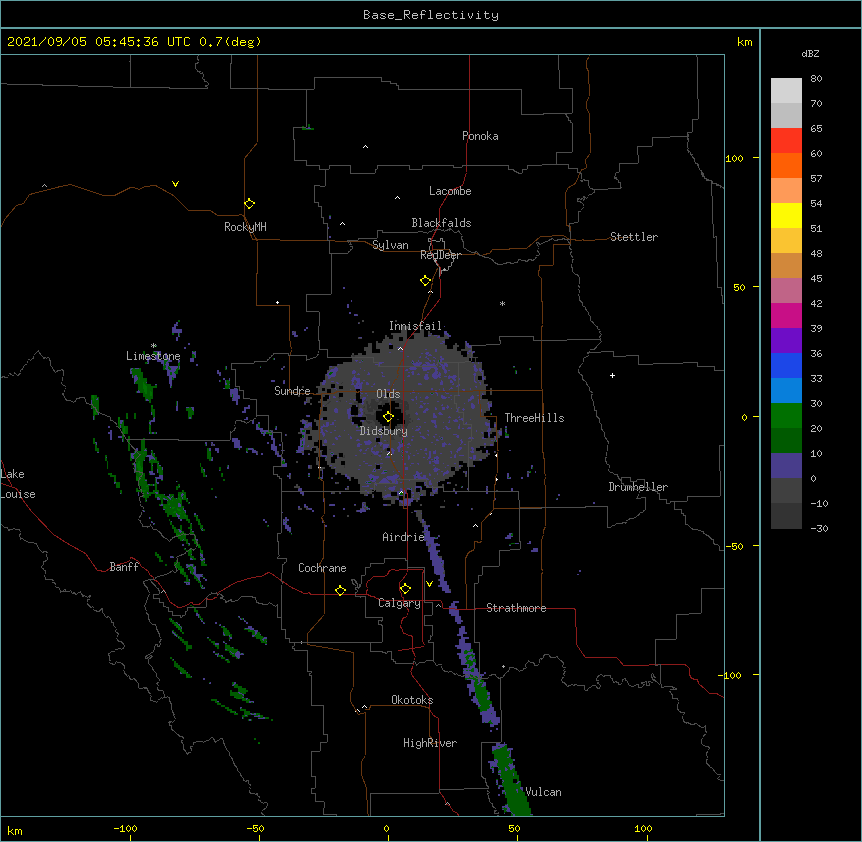Click the yellow V marker northwest of RockyMH

click(x=175, y=184)
